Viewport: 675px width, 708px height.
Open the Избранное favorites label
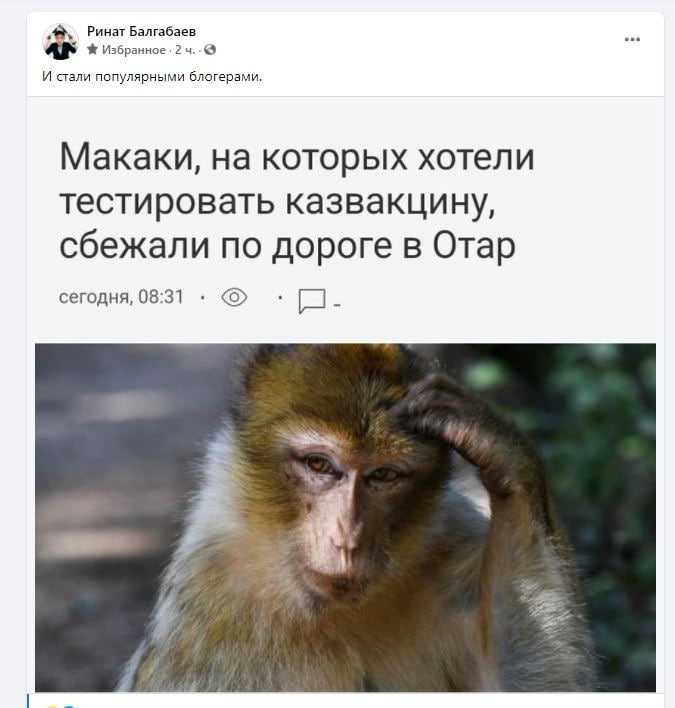134,50
